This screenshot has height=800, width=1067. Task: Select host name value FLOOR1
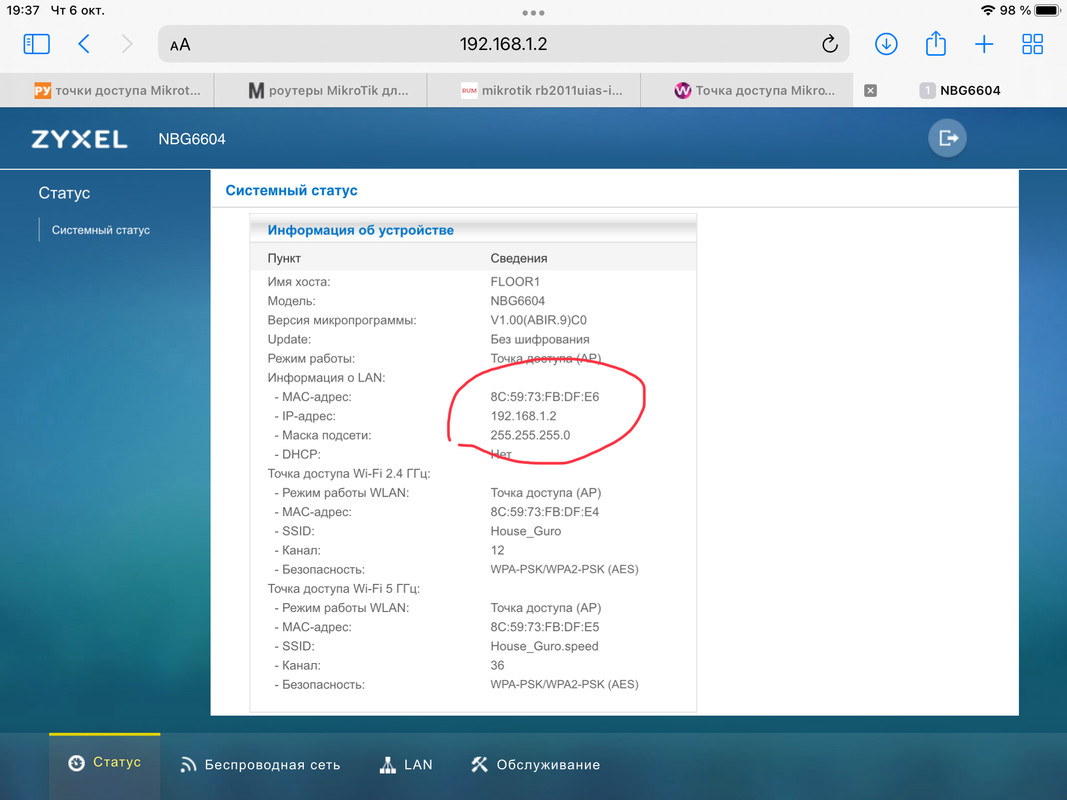pyautogui.click(x=515, y=282)
